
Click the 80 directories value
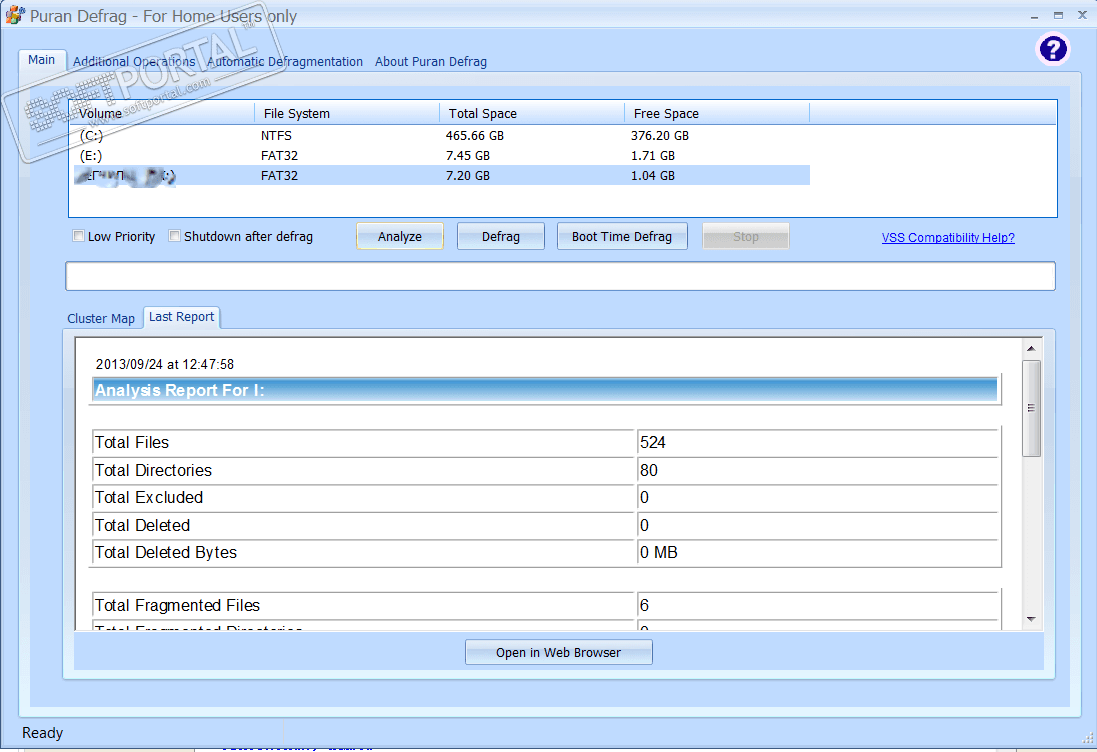coord(649,471)
